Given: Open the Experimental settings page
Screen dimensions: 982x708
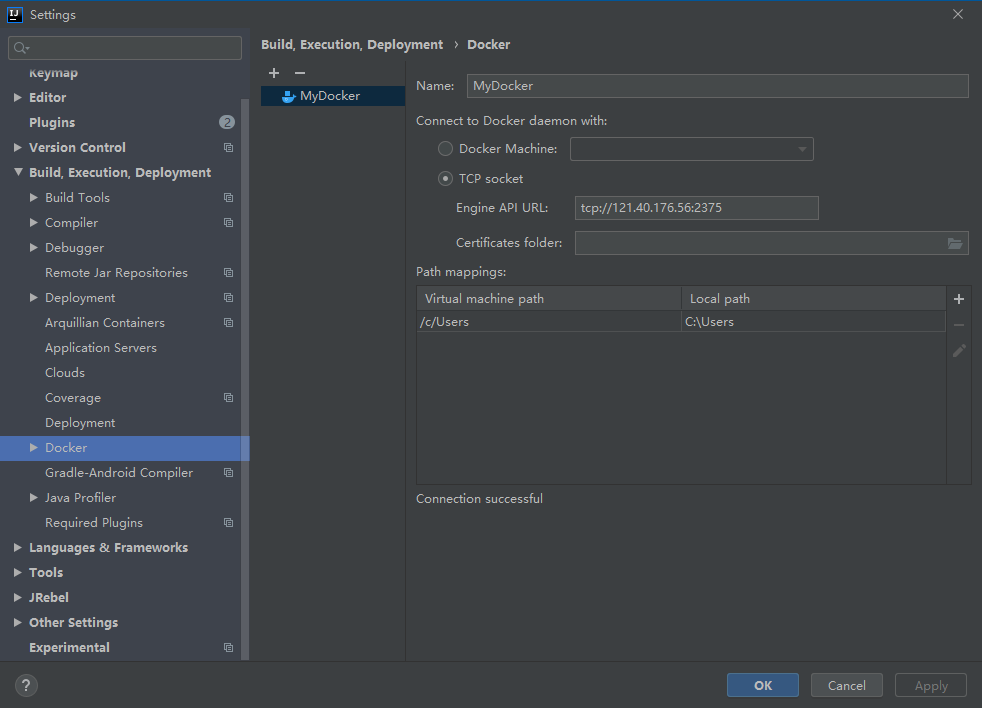Looking at the screenshot, I should [x=70, y=647].
